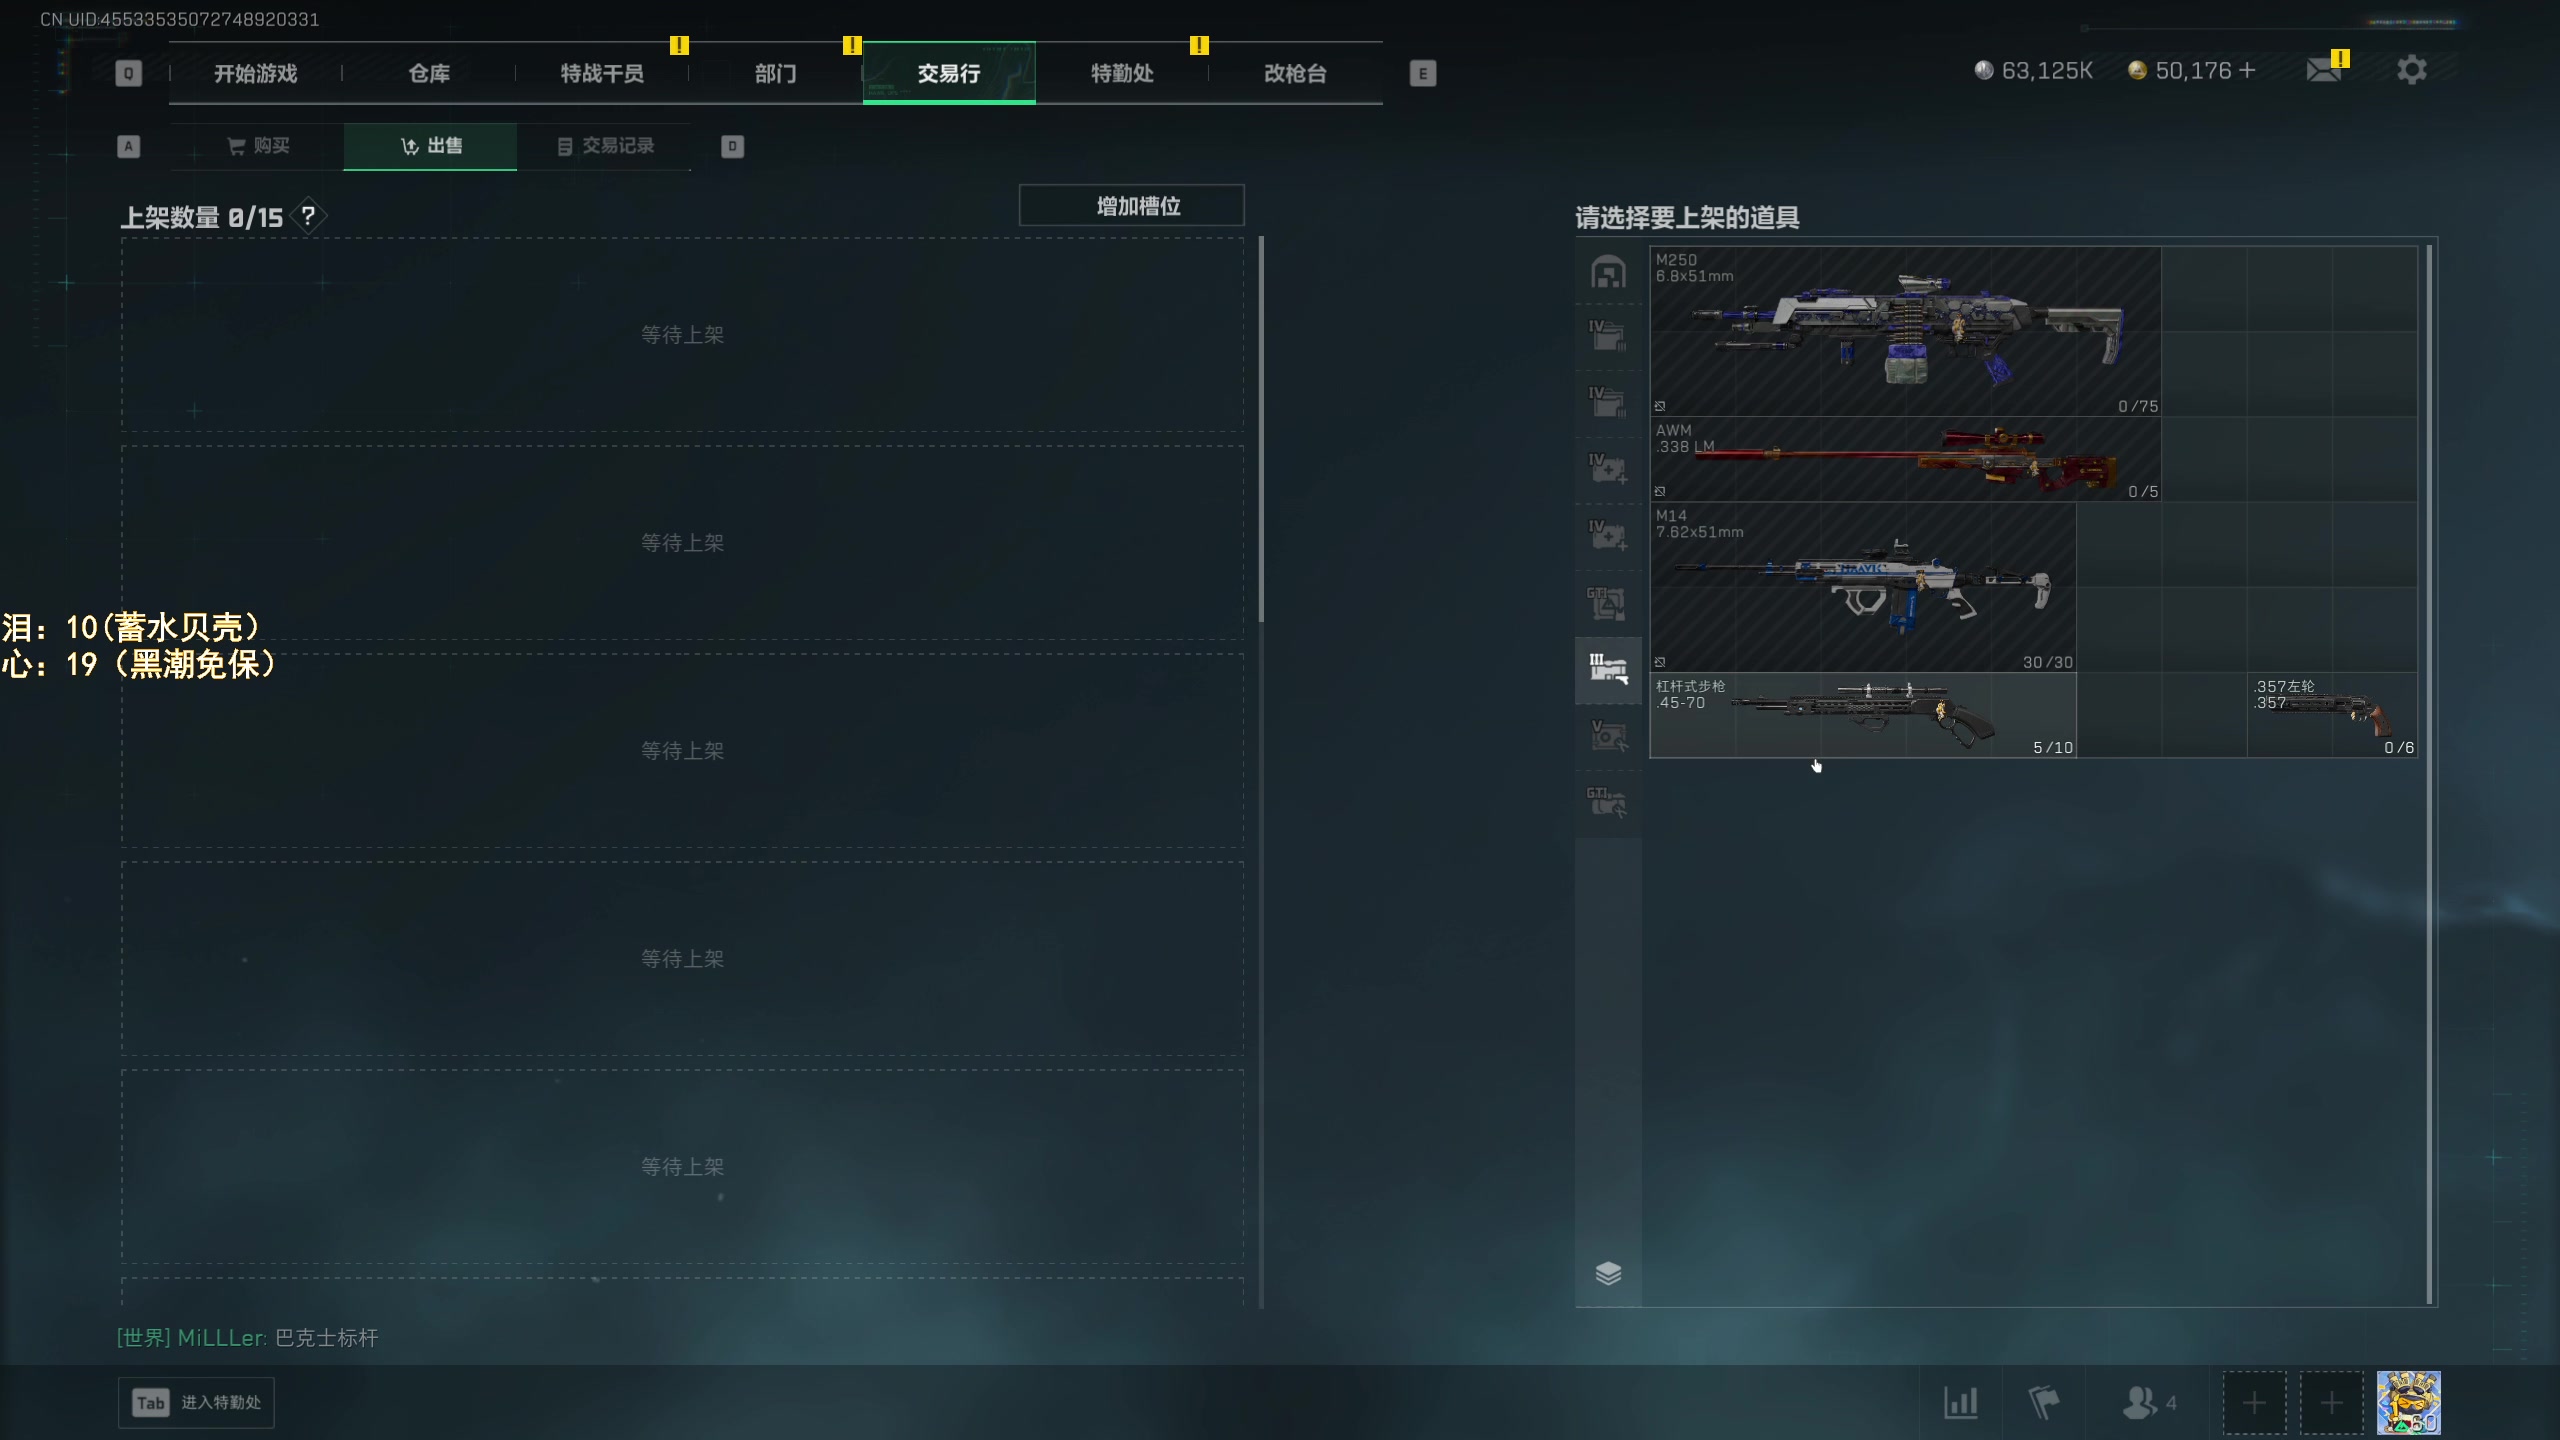Select the level V tool case icon
This screenshot has height=1440, width=2560.
coord(1608,736)
